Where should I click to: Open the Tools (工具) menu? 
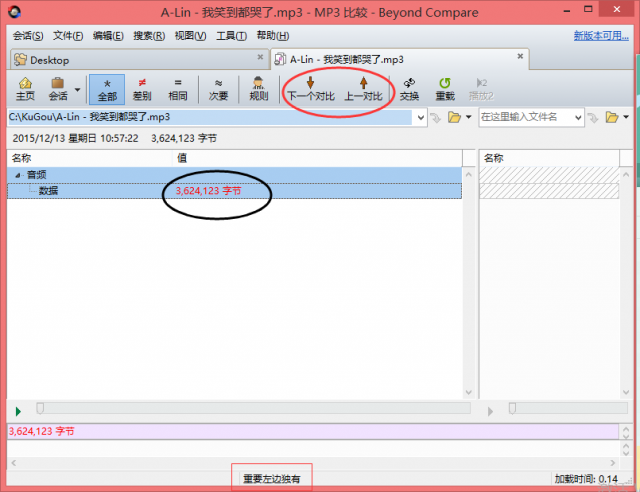(x=231, y=36)
